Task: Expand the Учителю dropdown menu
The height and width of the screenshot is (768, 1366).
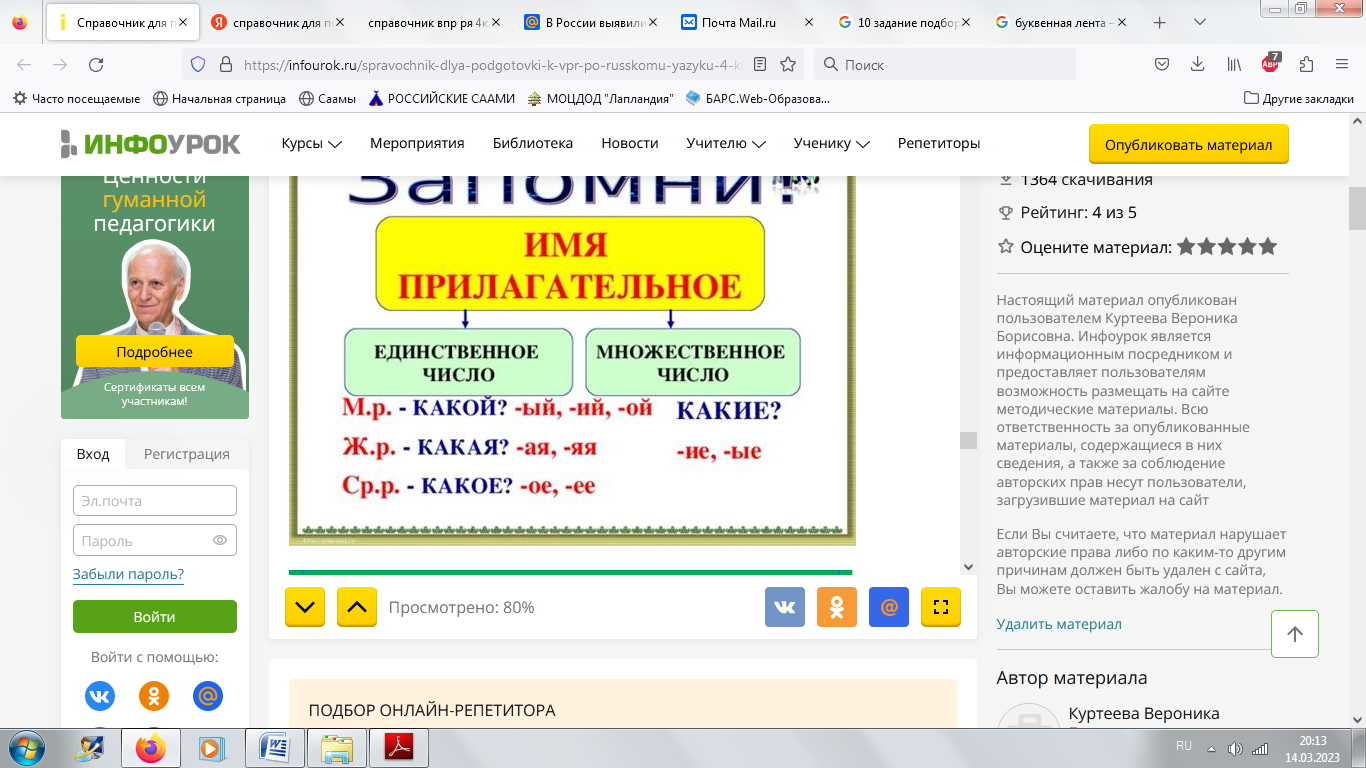Action: tap(726, 143)
